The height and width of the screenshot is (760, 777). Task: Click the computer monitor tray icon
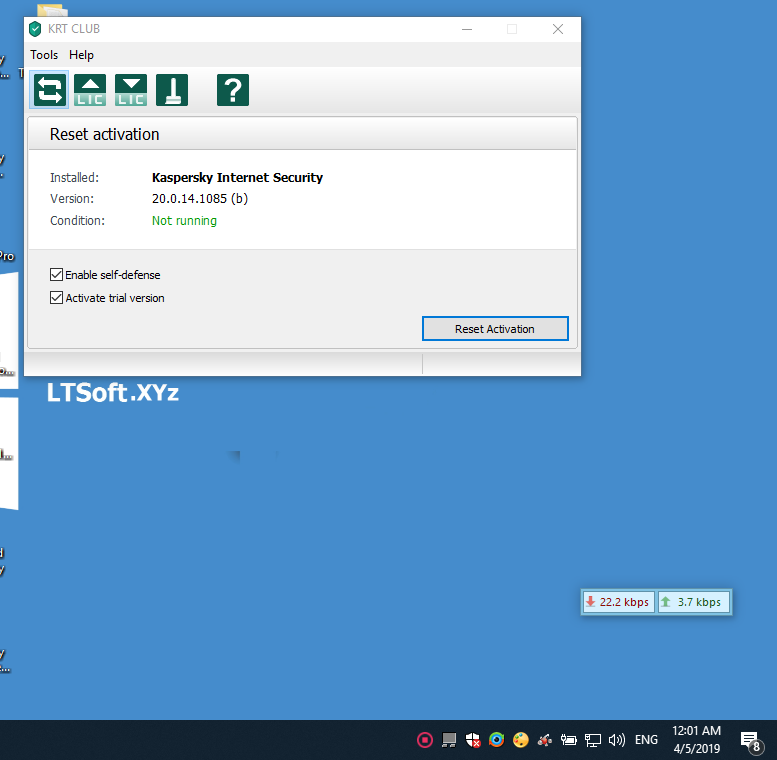pos(449,740)
